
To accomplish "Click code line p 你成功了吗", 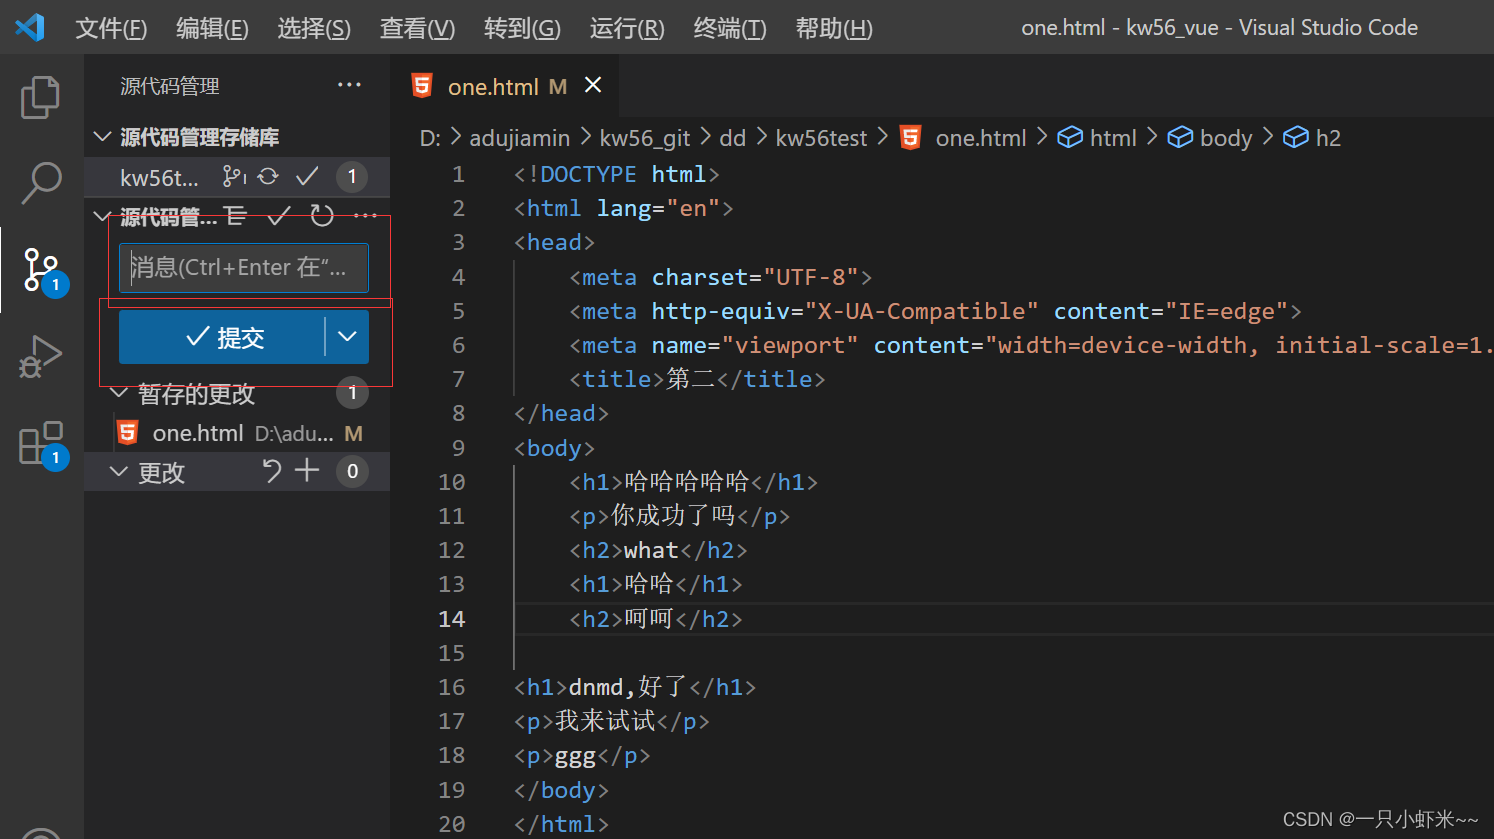I will click(x=680, y=516).
